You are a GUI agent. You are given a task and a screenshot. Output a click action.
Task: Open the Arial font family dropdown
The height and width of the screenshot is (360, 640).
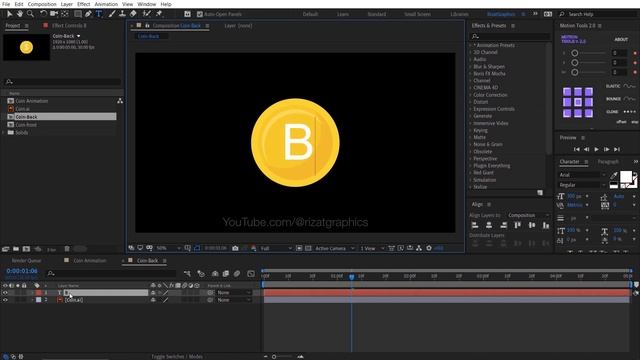582,175
